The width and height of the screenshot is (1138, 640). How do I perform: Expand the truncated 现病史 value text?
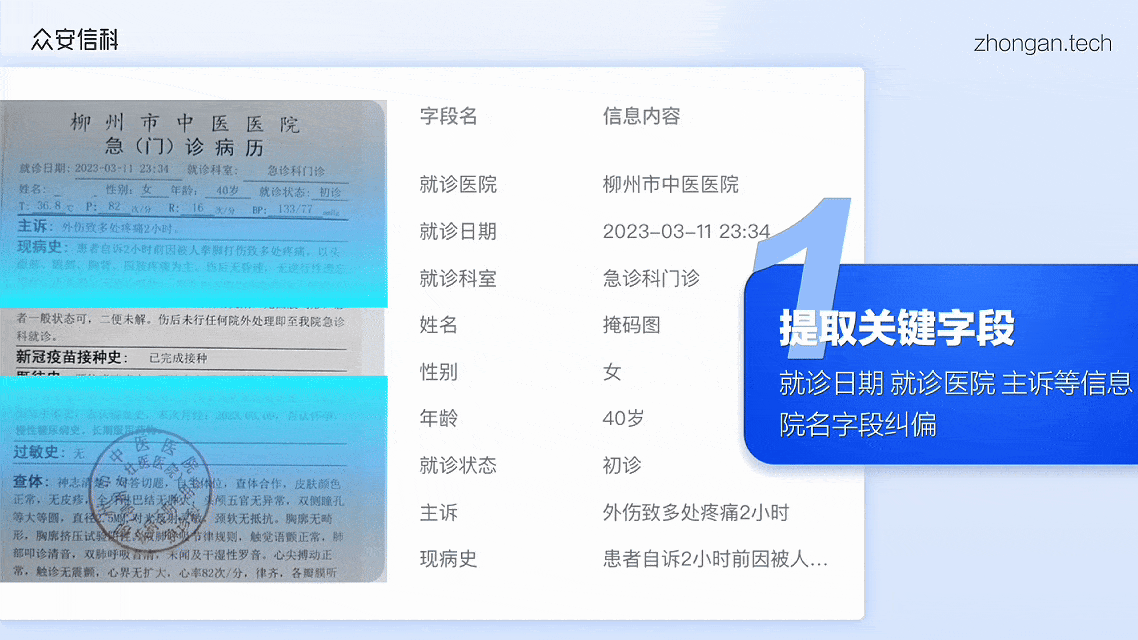(x=715, y=559)
